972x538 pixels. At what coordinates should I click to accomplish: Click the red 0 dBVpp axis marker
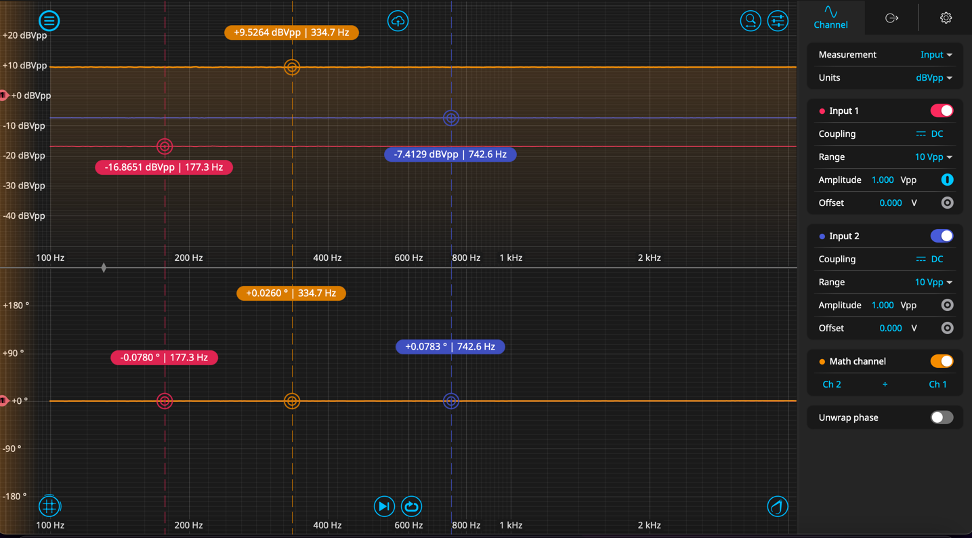tap(3, 95)
